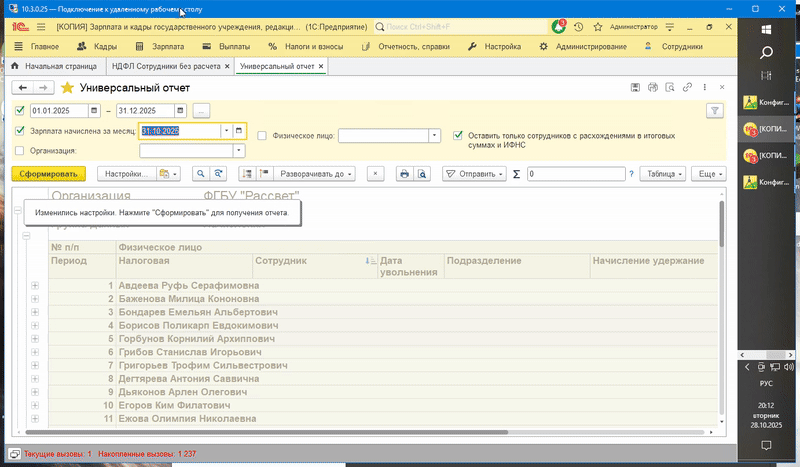Click the РУС language indicator
The width and height of the screenshot is (800, 467).
click(x=766, y=383)
